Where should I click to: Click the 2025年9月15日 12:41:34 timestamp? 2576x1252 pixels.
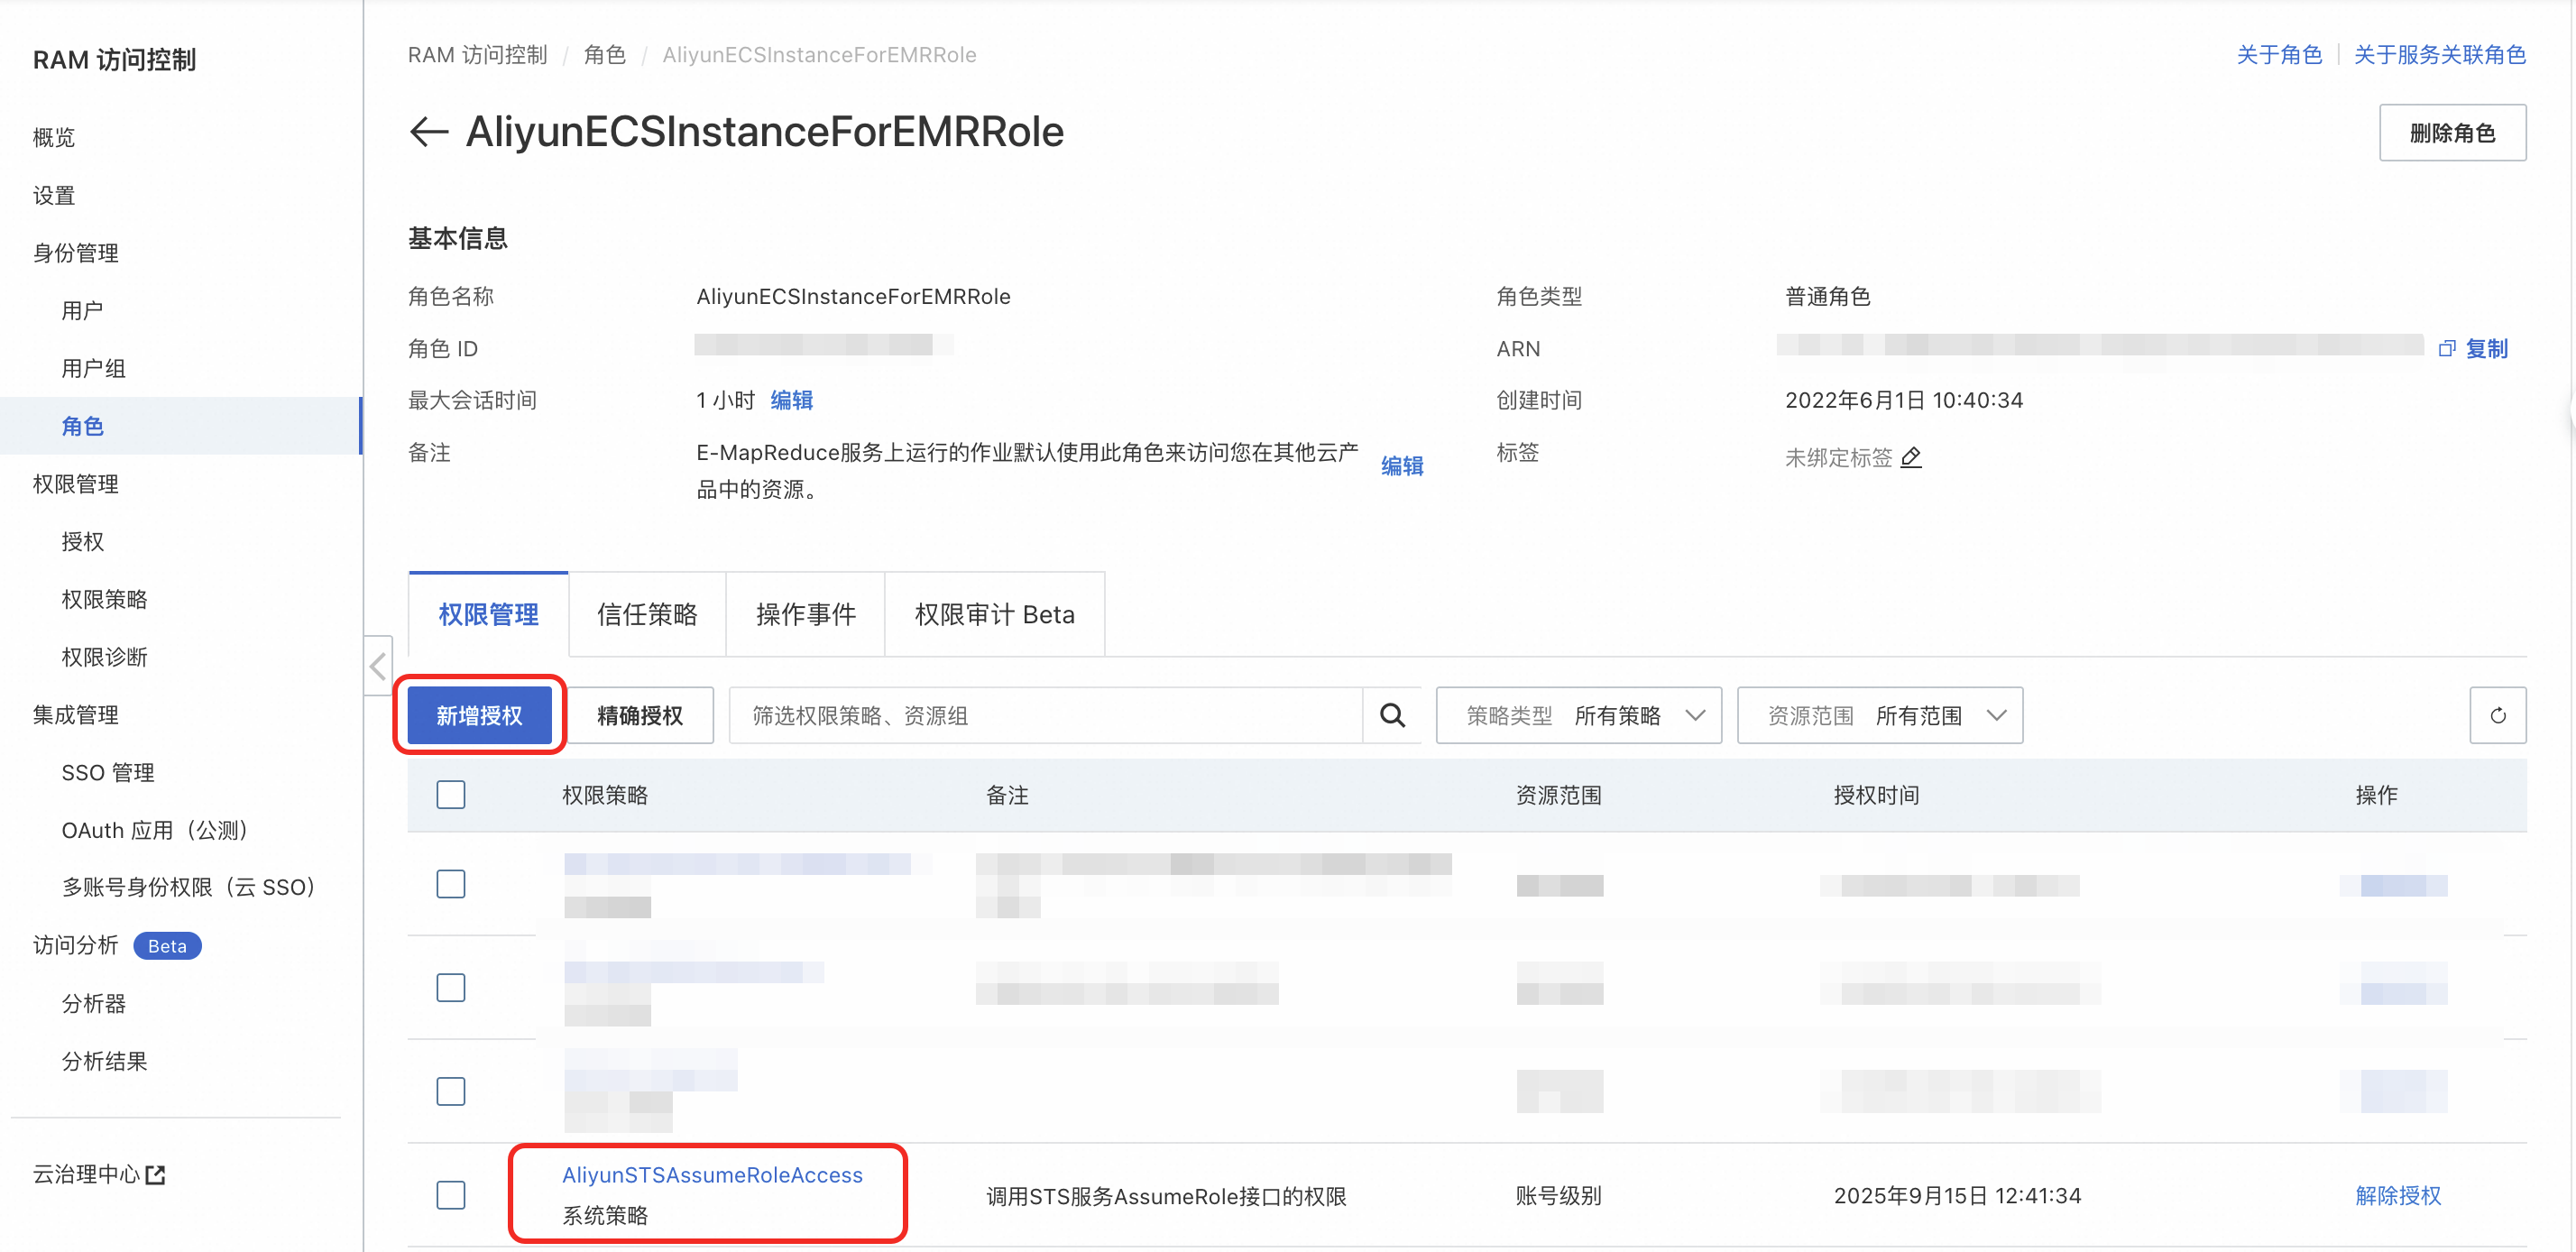tap(1957, 1195)
